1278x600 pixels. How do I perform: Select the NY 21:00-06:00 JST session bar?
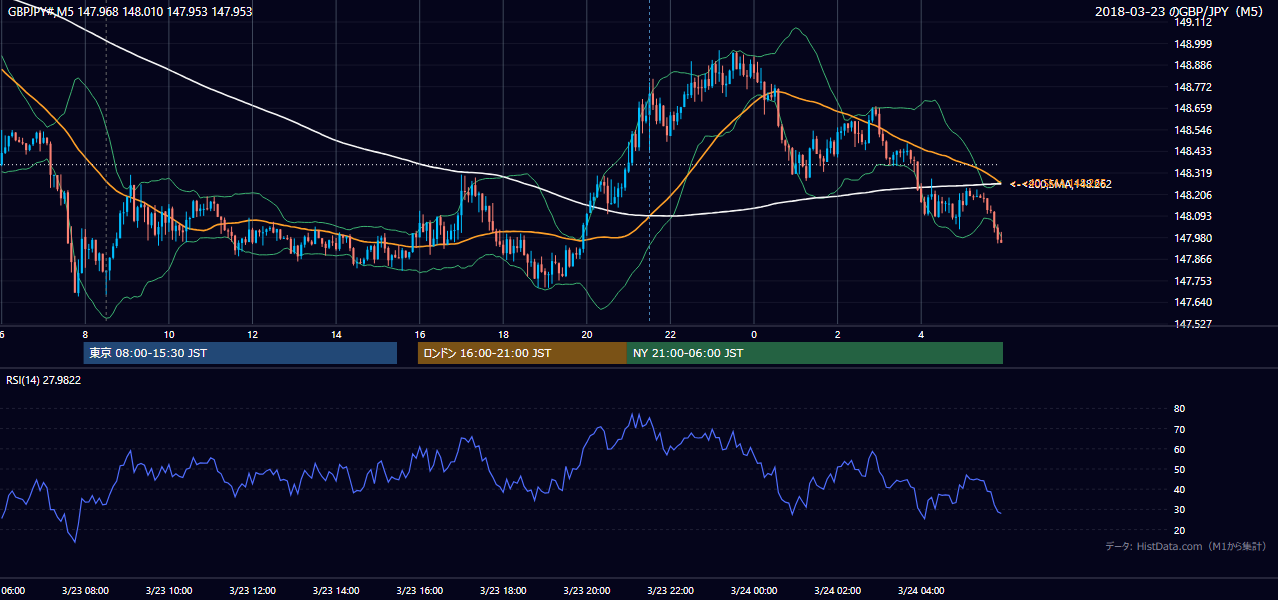point(815,353)
